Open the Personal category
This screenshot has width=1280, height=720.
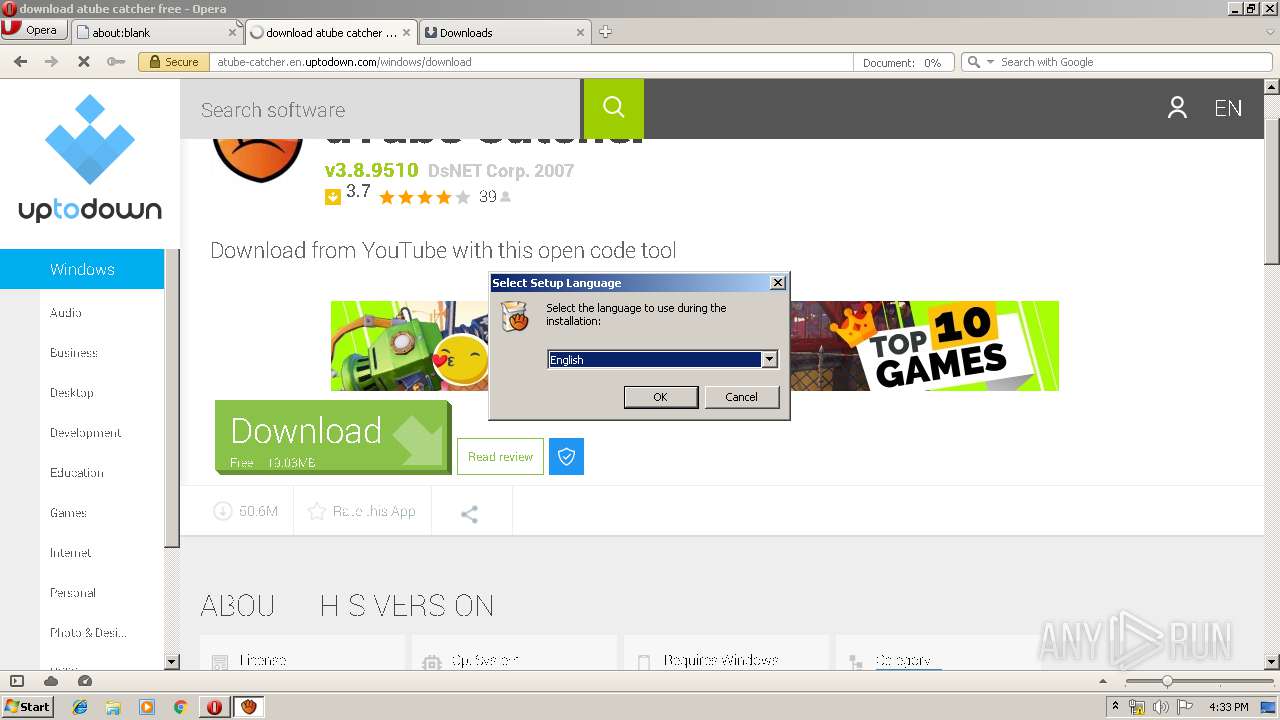(x=73, y=592)
